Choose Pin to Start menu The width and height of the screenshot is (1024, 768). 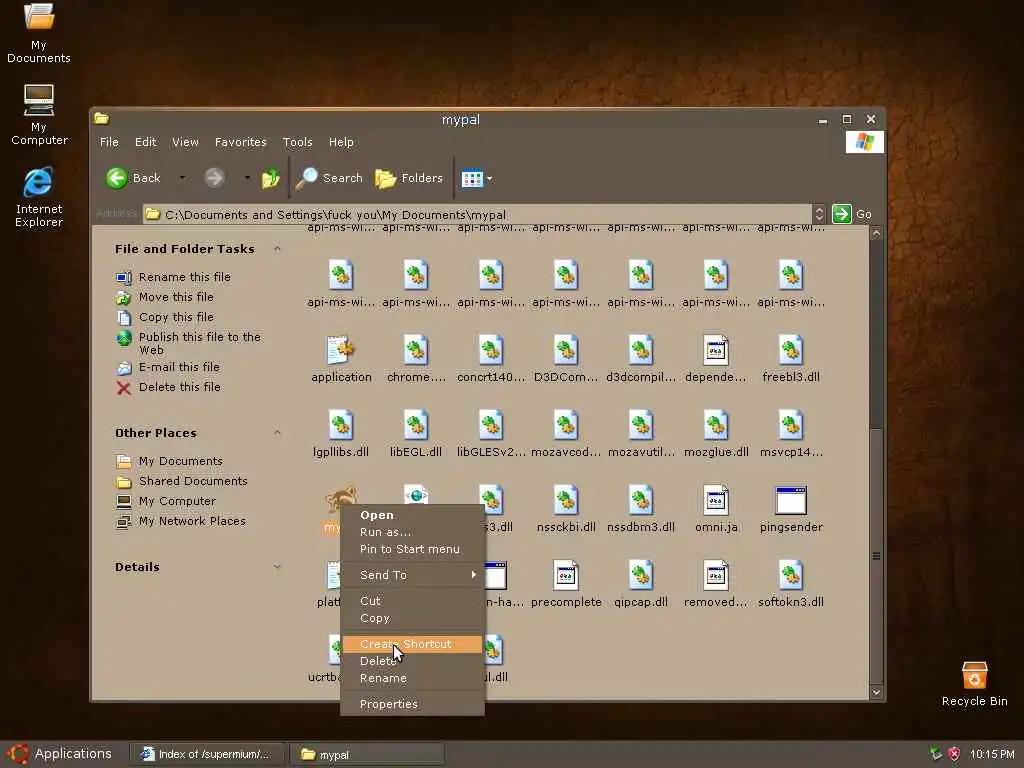point(412,549)
